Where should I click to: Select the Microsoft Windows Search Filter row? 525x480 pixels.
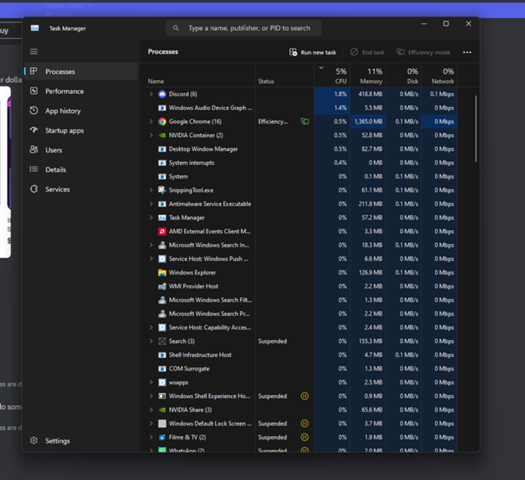click(x=300, y=300)
